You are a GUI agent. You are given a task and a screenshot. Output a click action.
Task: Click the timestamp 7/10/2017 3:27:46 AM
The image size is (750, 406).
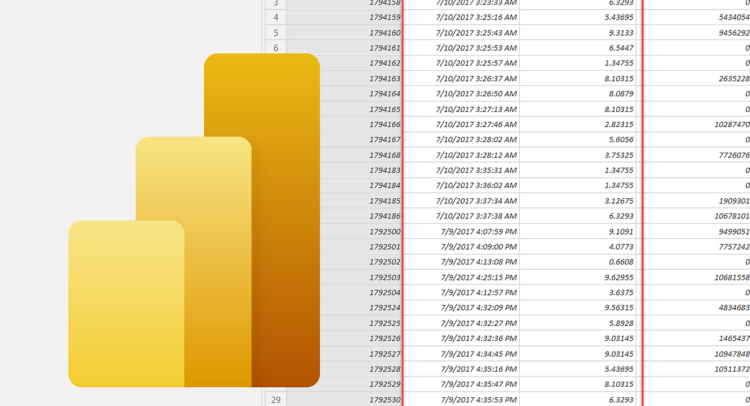(478, 124)
